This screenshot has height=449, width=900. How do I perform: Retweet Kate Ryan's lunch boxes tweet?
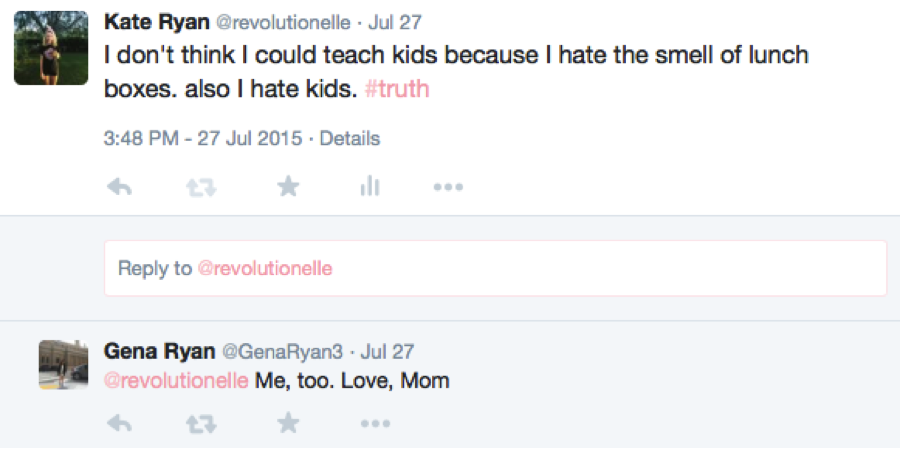(x=201, y=187)
